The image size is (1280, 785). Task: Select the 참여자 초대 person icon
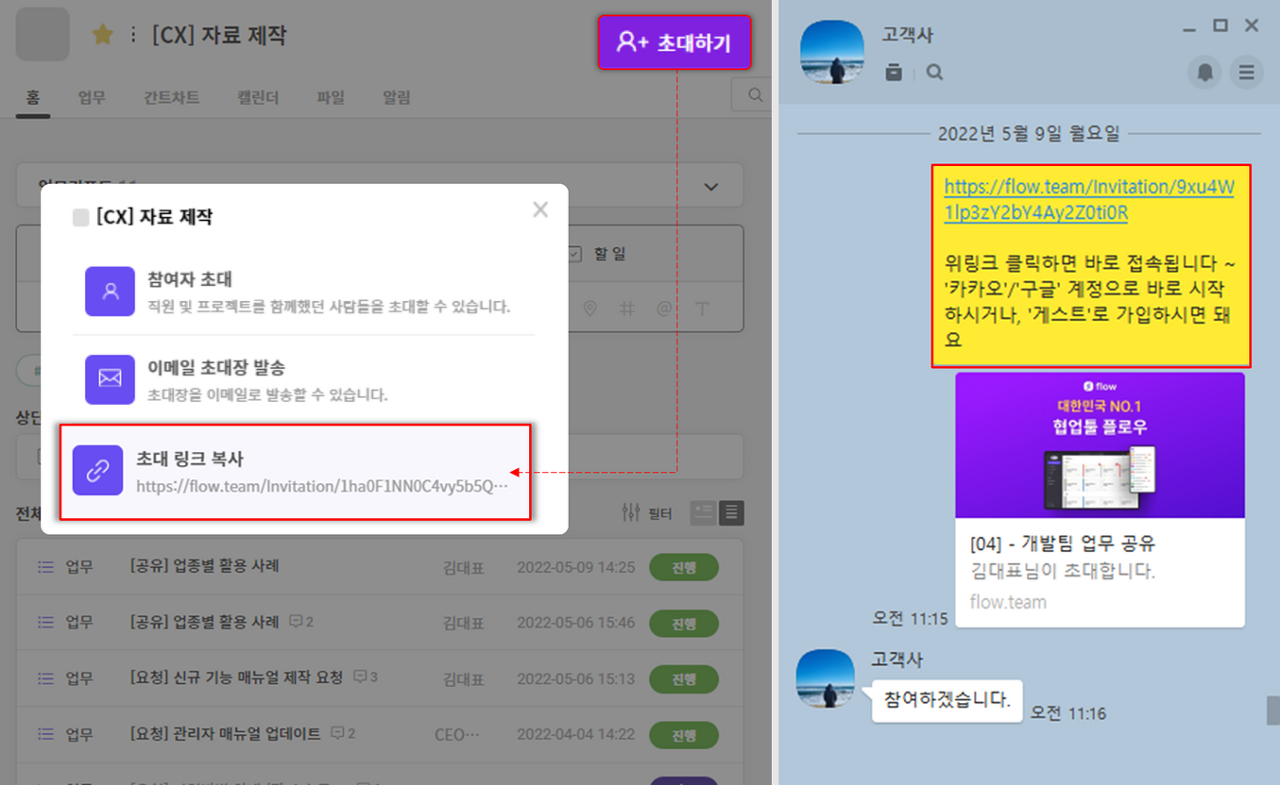(110, 291)
